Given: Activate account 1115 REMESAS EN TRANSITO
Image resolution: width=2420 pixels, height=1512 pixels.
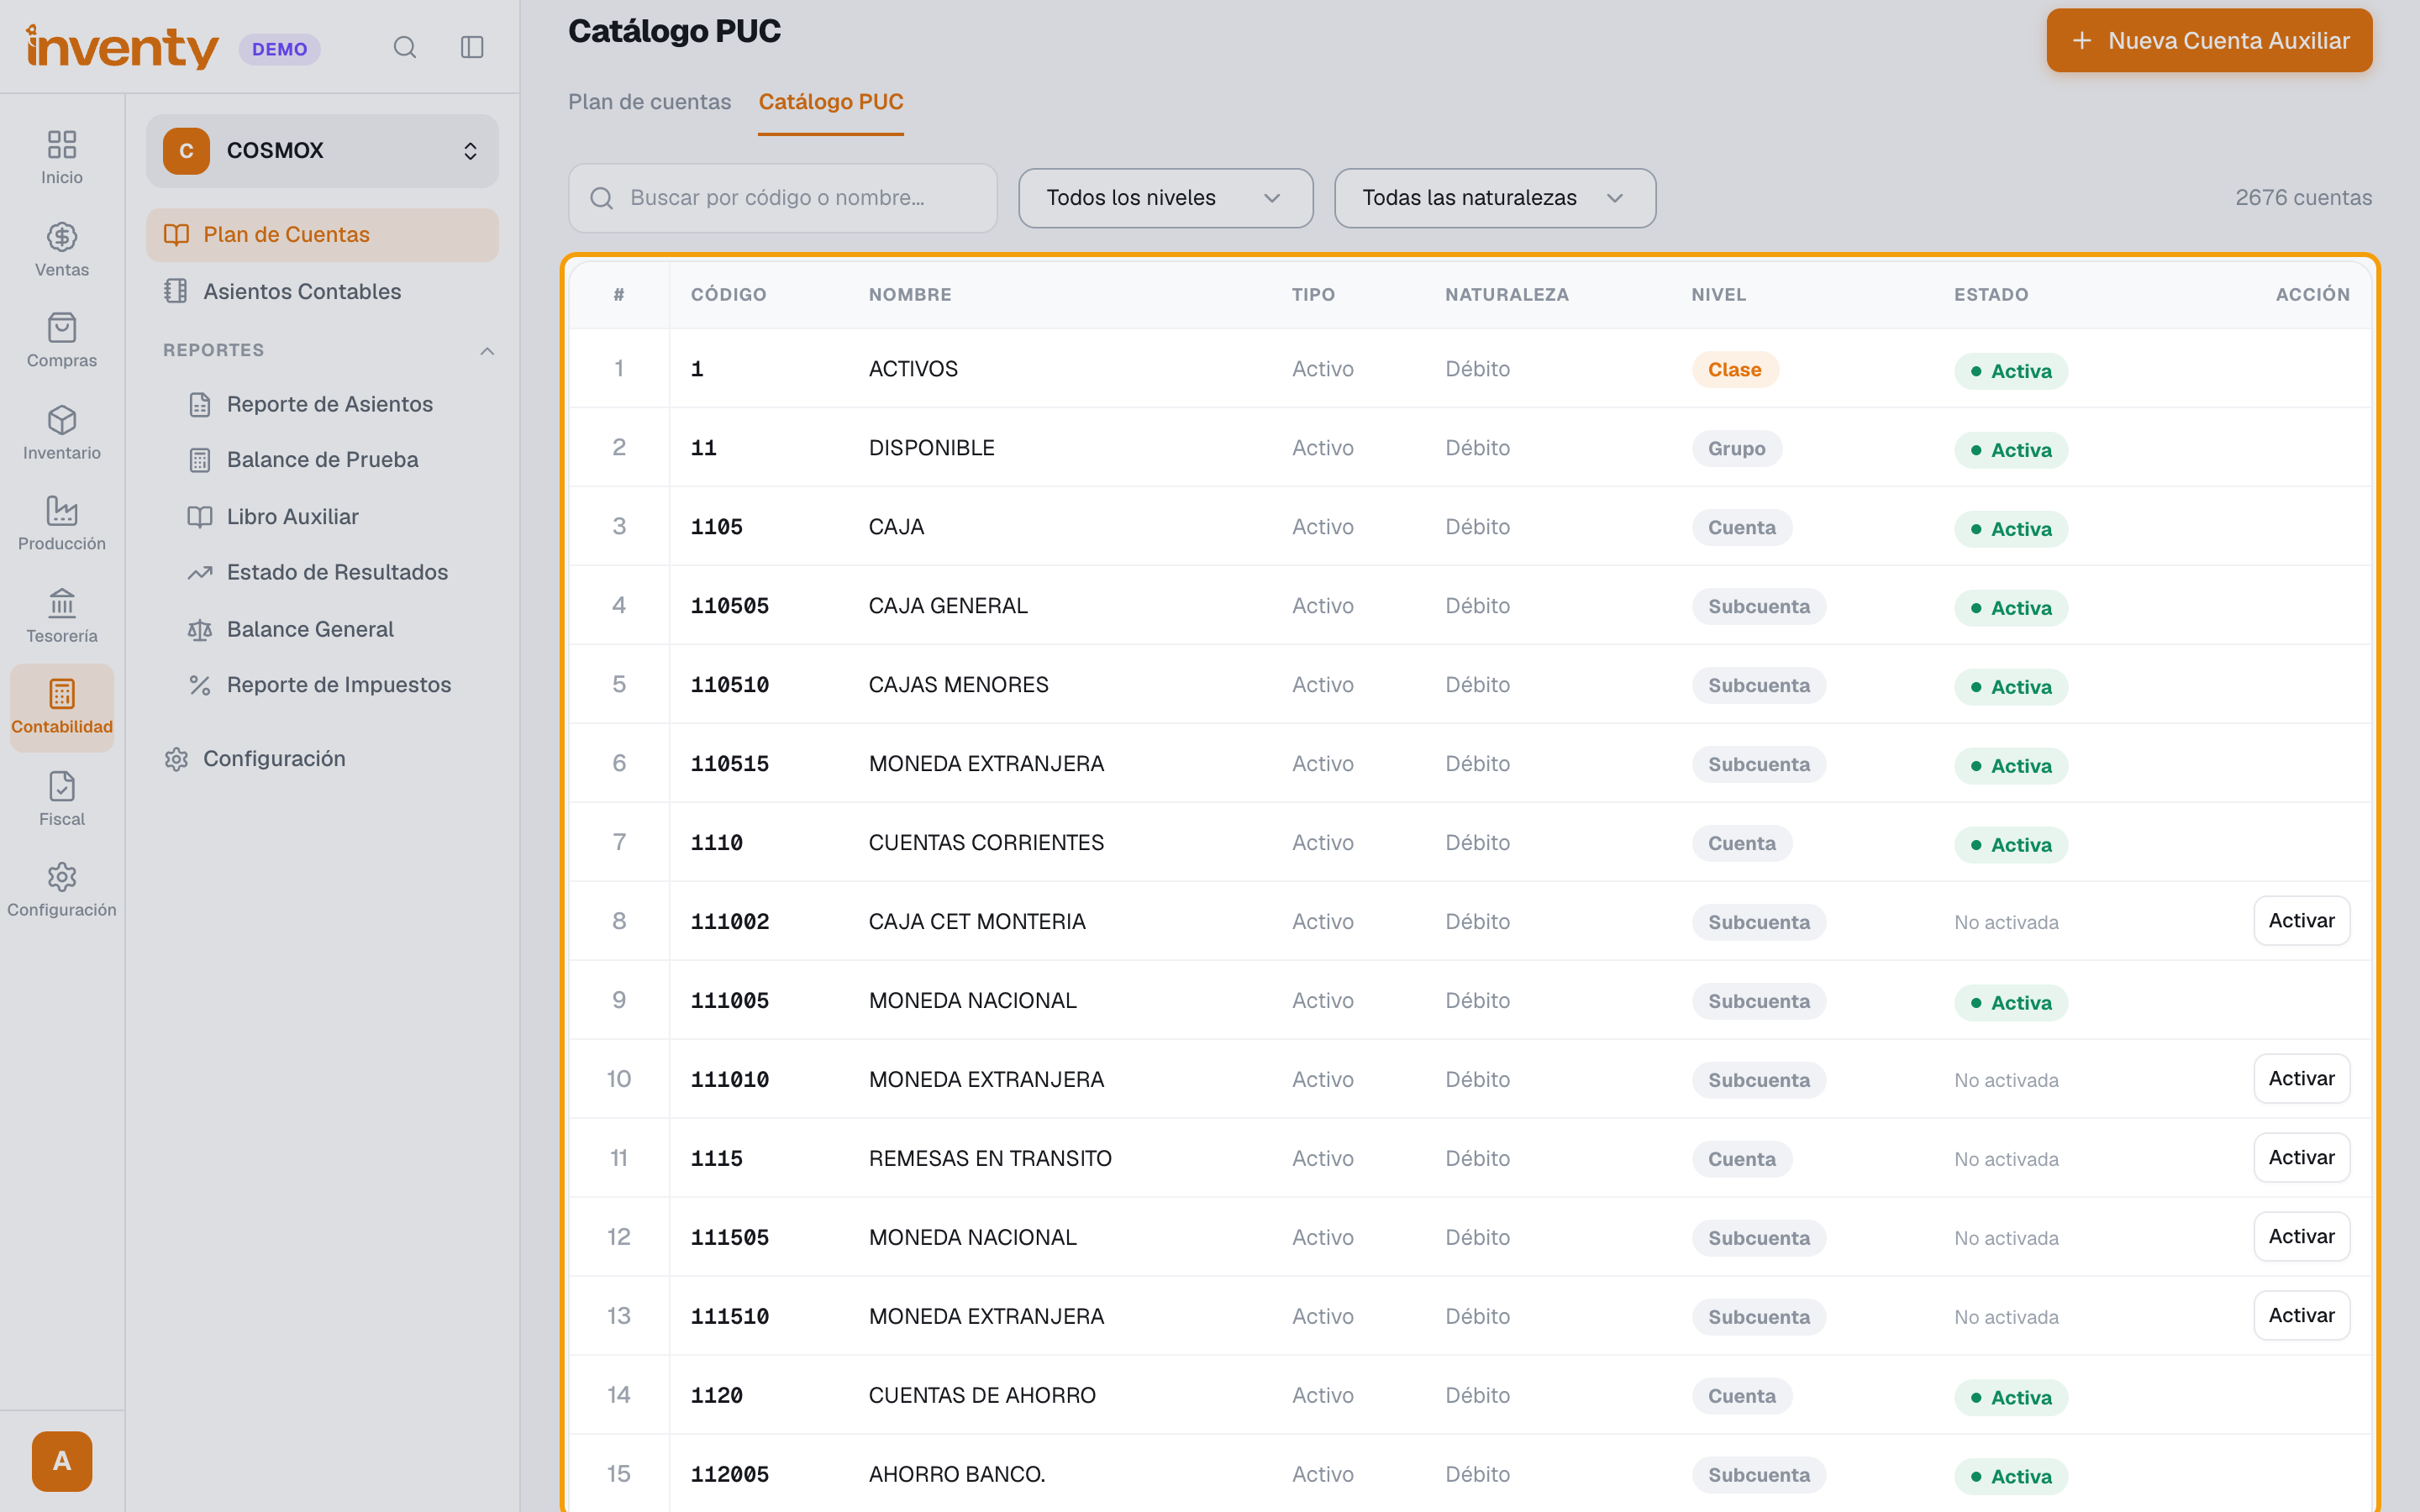Looking at the screenshot, I should 2301,1158.
